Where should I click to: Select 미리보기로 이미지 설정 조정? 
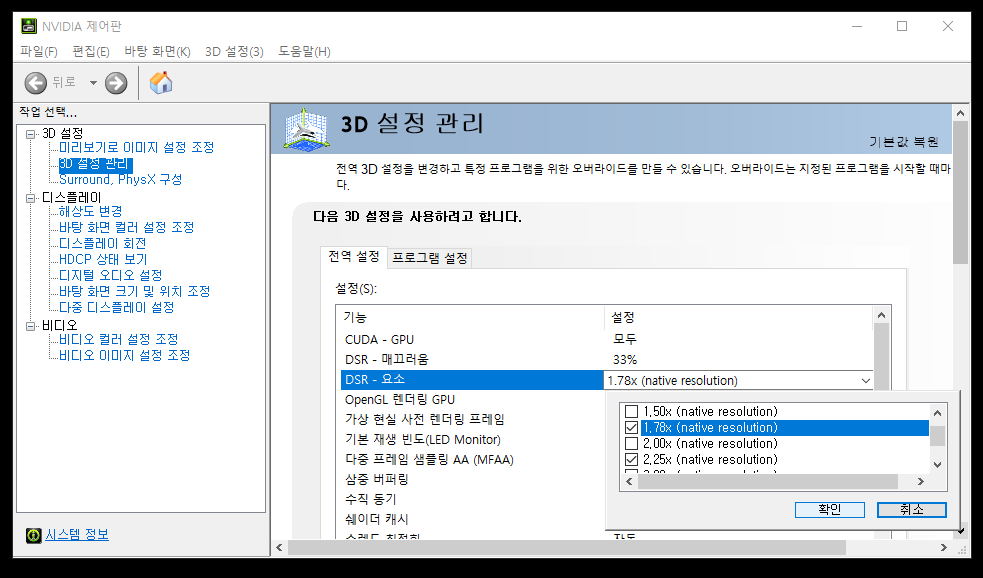(x=137, y=147)
